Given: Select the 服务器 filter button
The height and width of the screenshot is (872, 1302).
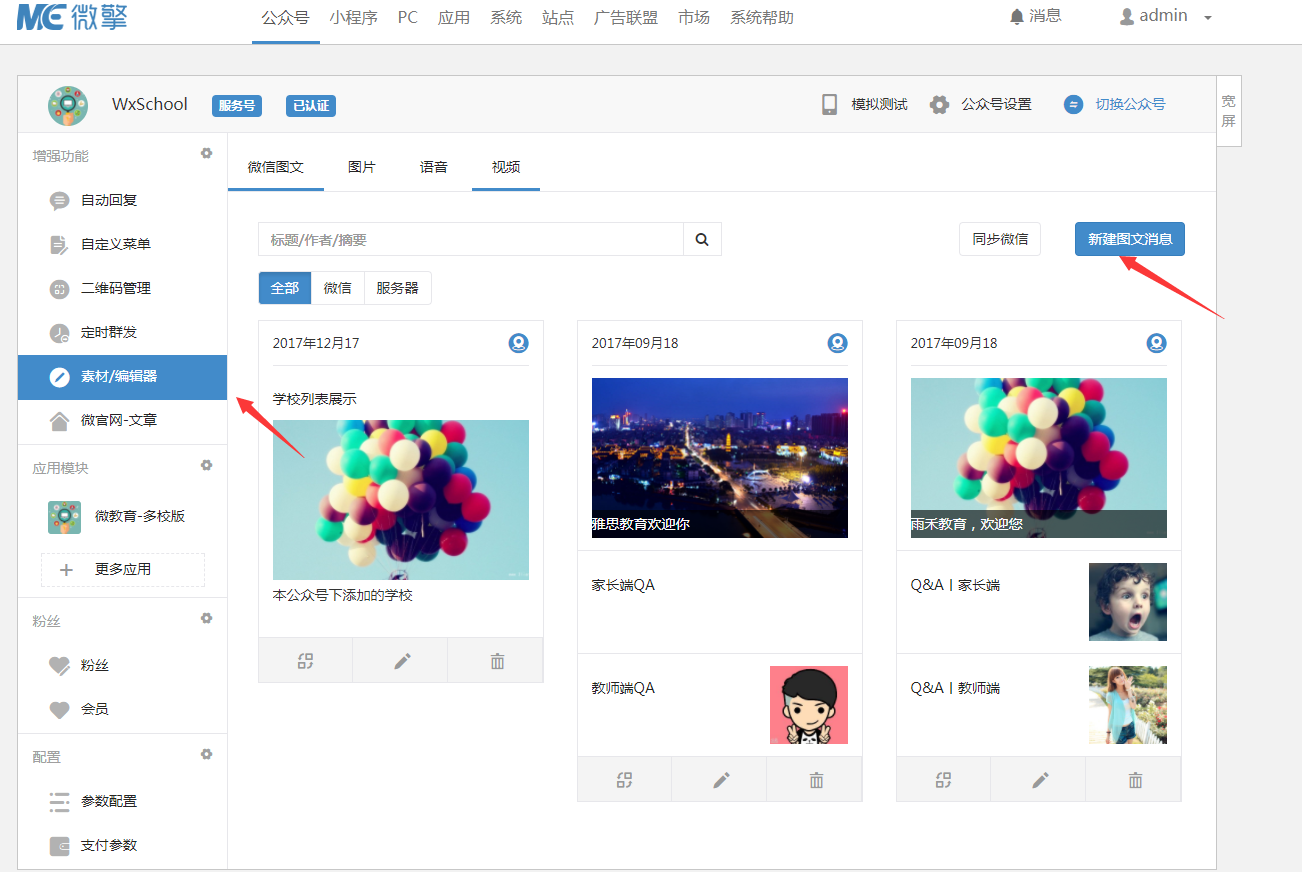Looking at the screenshot, I should (398, 288).
